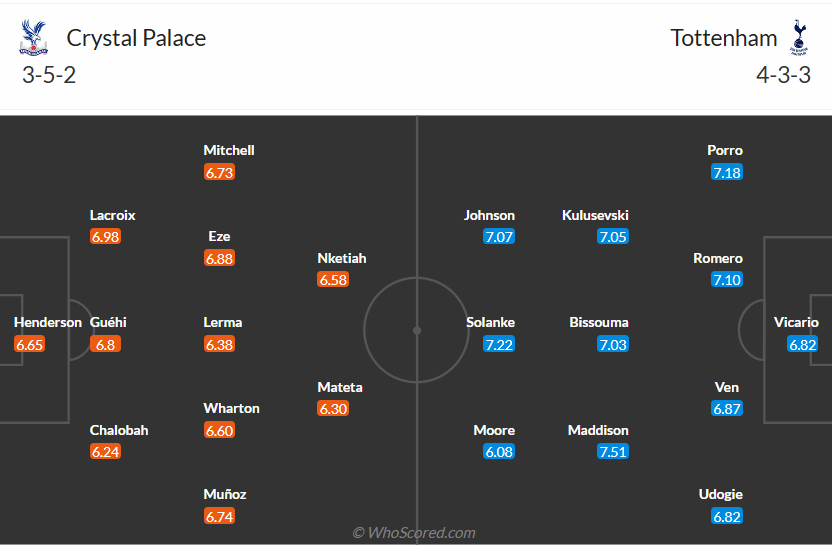Click Solanke's 7.22 rating badge
Viewport: 832px width, 545px height.
click(499, 344)
